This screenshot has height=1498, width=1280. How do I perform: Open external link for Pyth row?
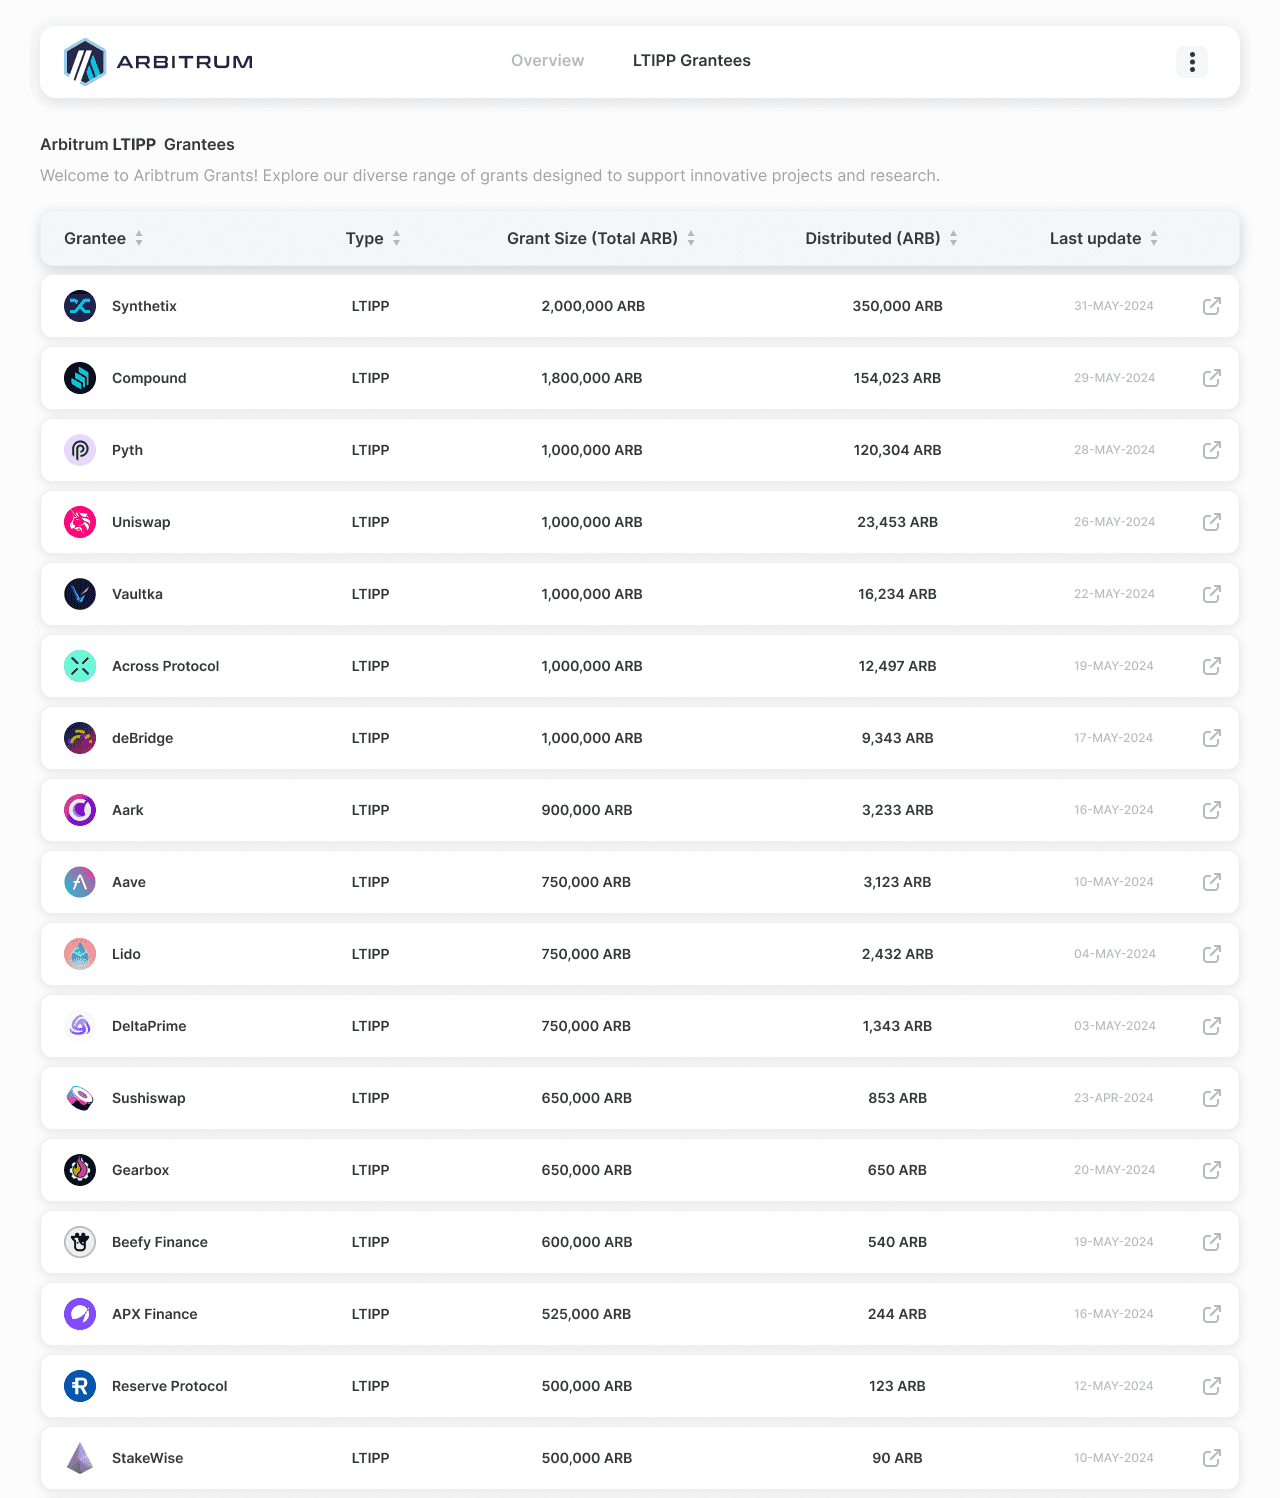[1212, 450]
